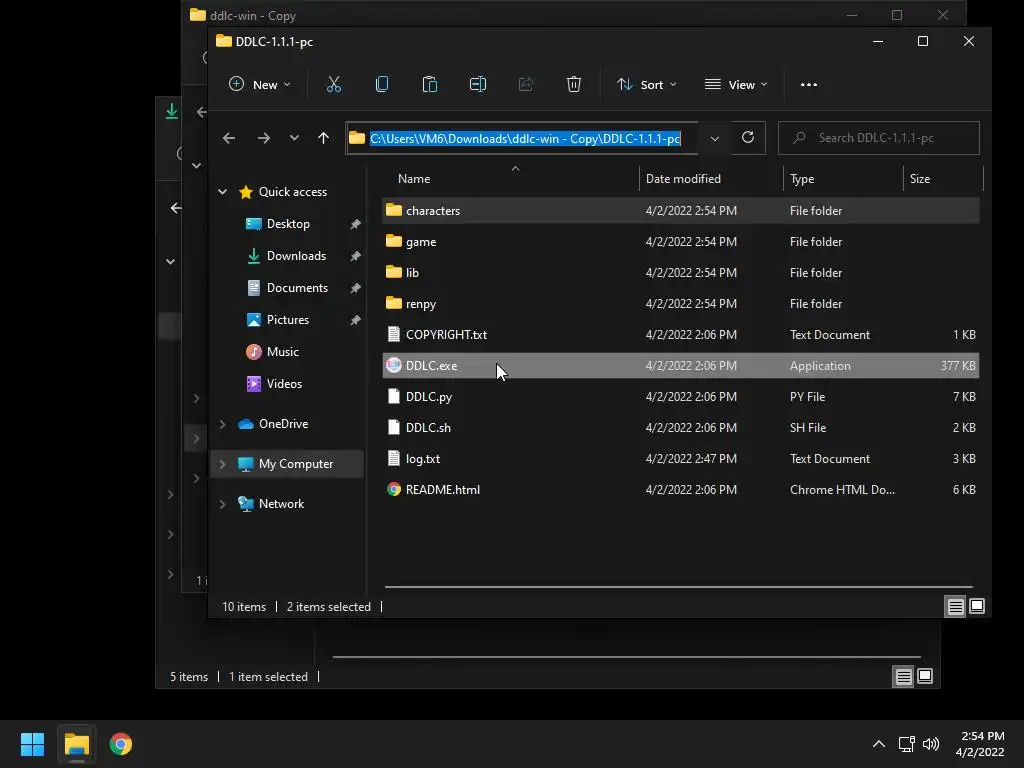Select the log.txt file
Viewport: 1024px width, 768px height.
coord(680,458)
